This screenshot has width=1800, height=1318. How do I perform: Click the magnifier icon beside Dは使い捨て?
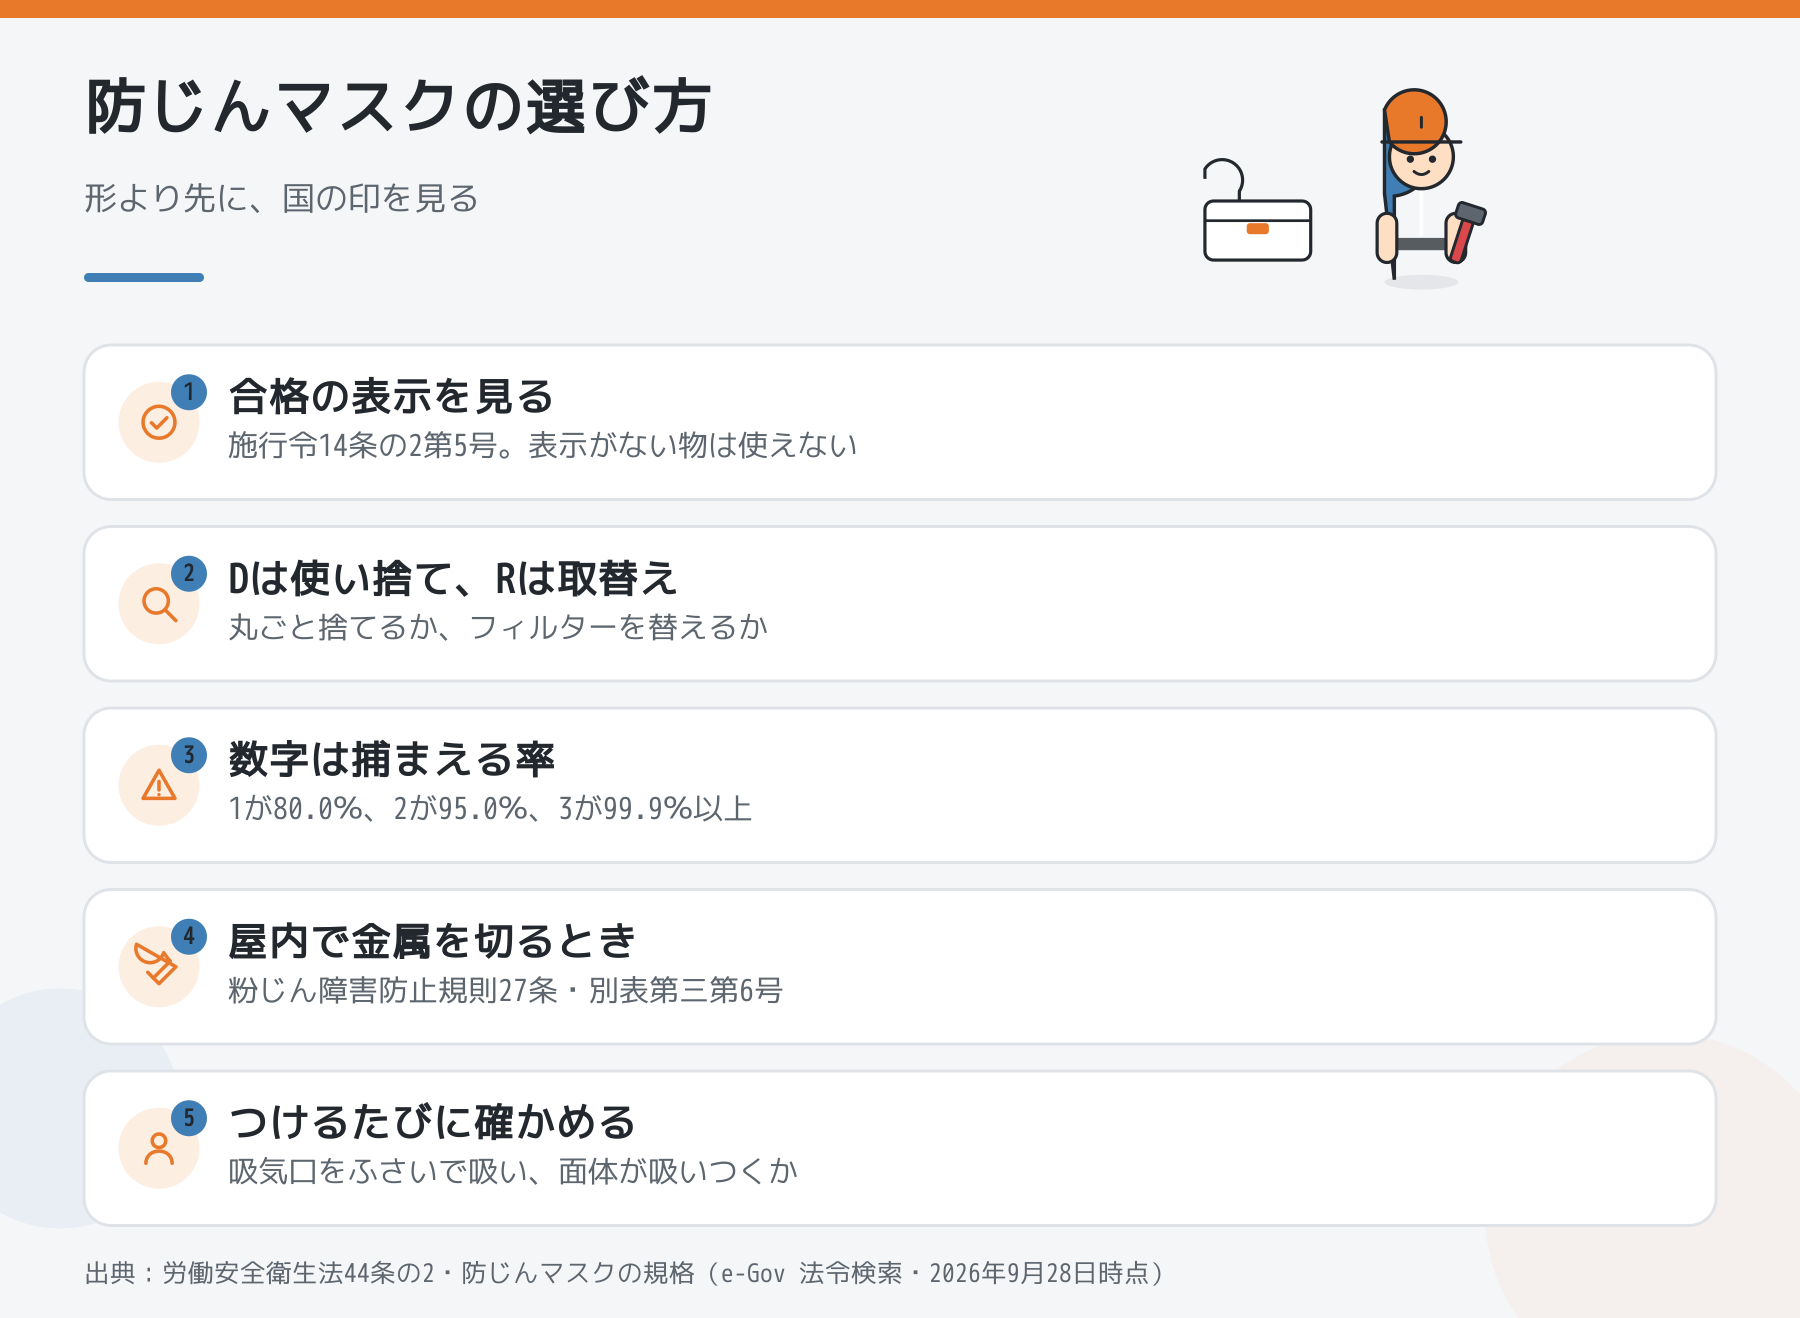[159, 604]
